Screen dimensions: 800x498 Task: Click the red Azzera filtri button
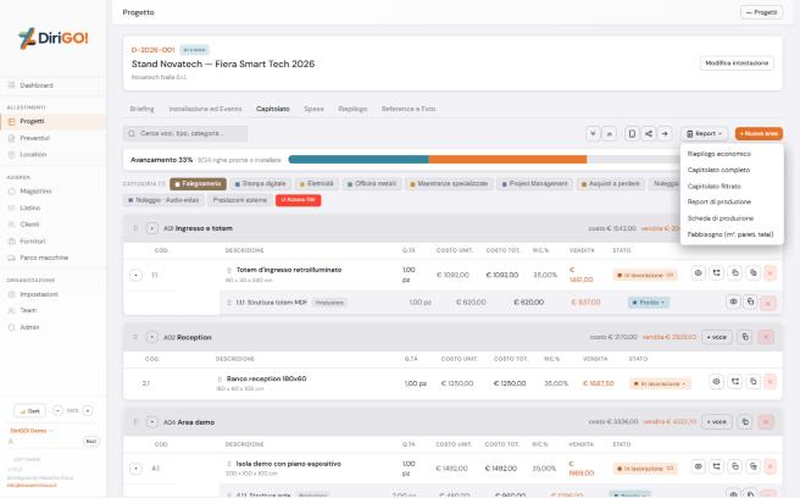coord(298,200)
